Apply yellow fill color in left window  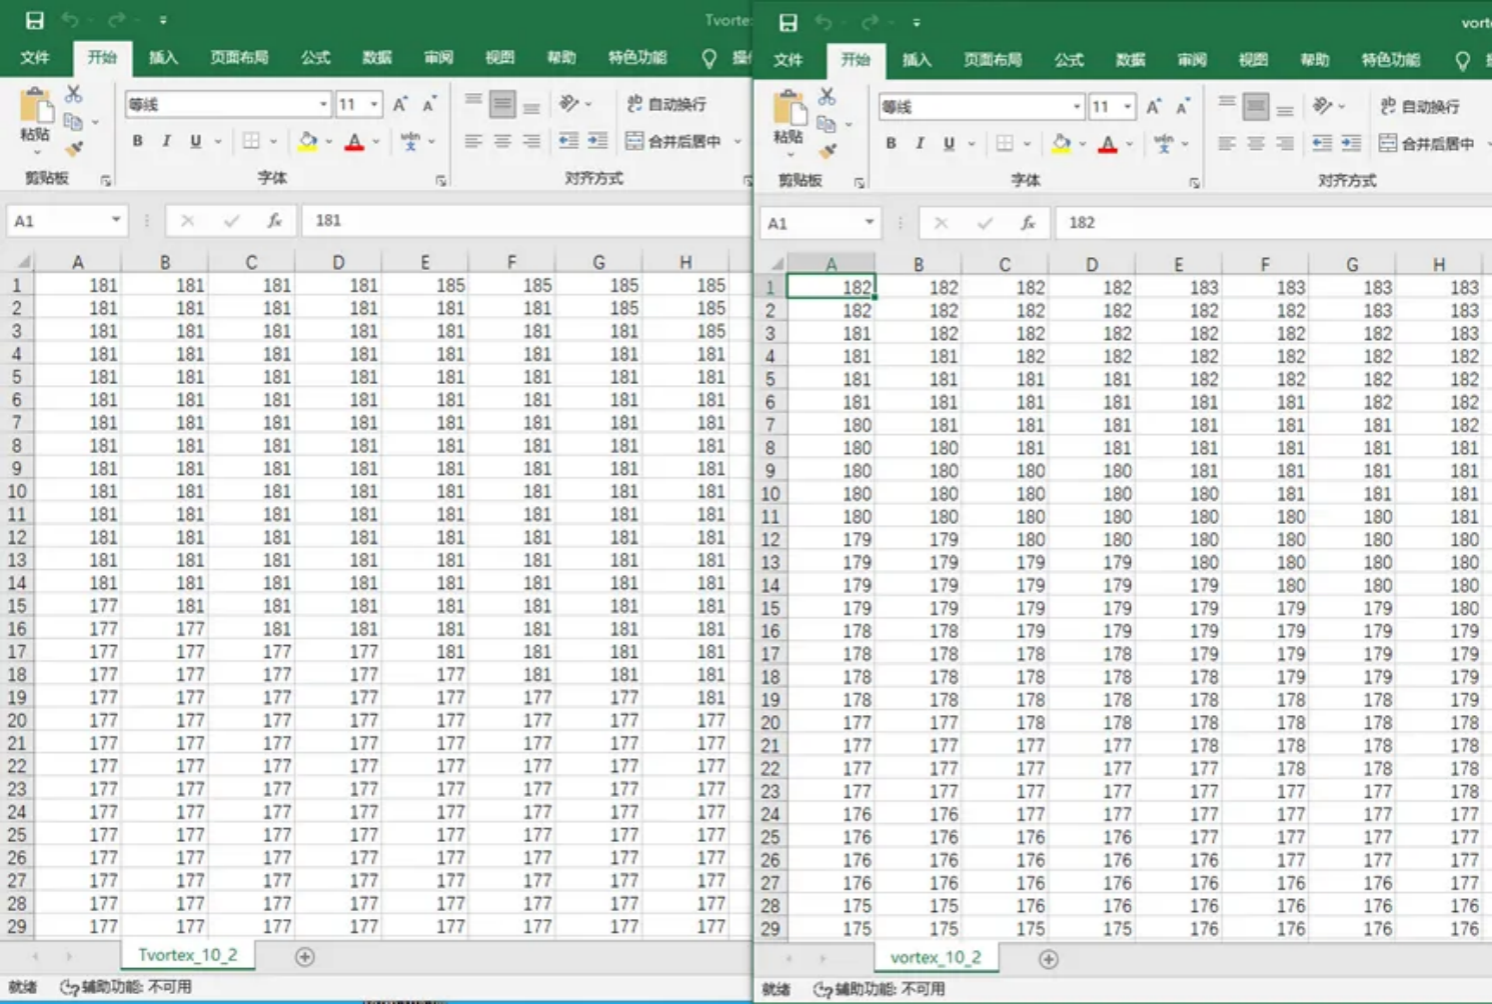pos(307,141)
